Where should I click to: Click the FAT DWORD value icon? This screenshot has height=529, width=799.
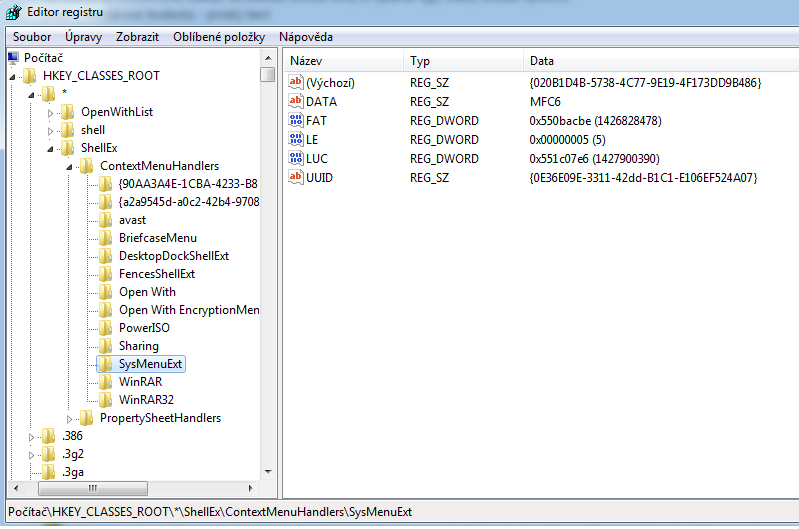tap(296, 120)
